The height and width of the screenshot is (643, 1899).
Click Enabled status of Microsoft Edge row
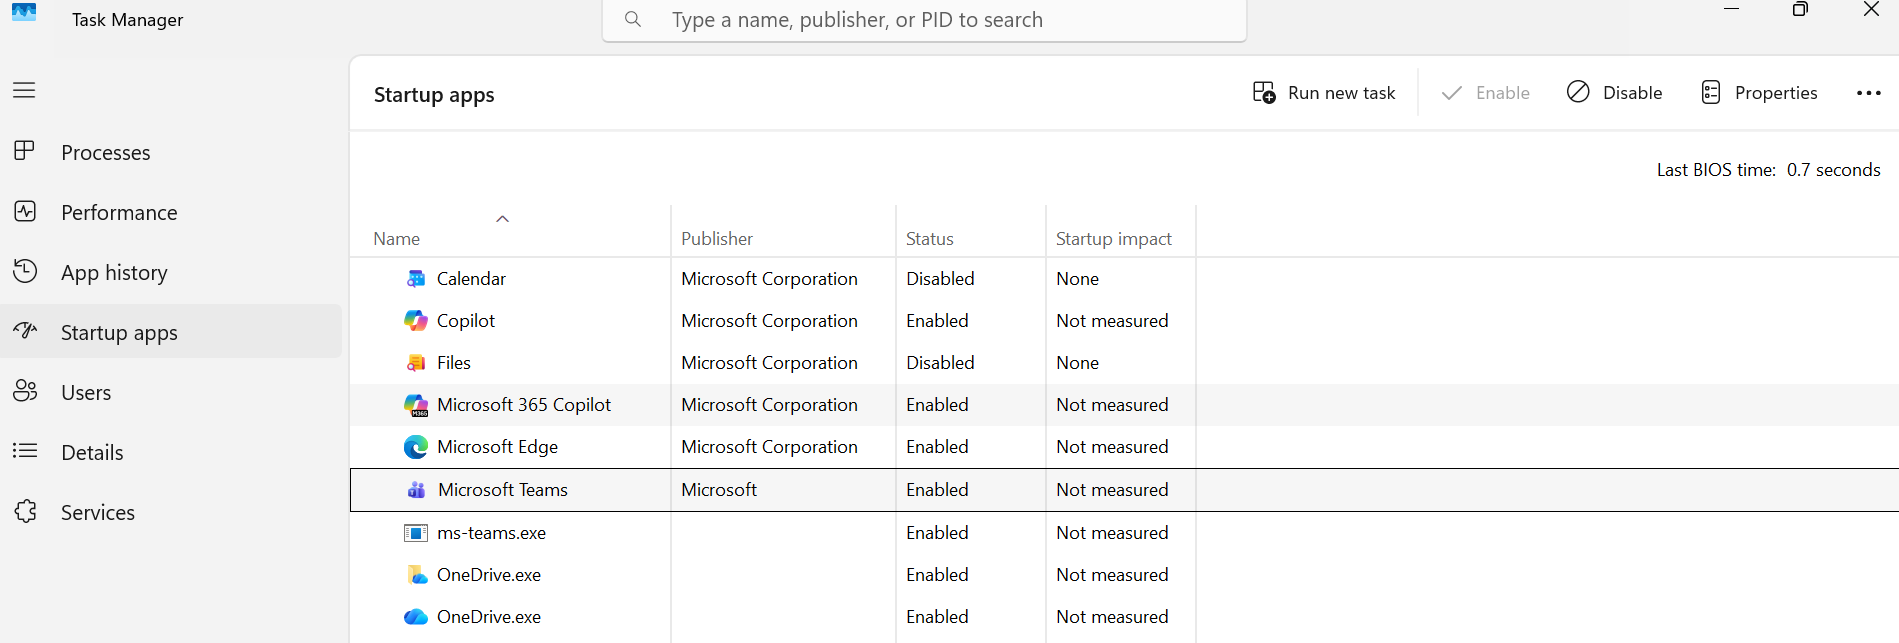pos(937,447)
